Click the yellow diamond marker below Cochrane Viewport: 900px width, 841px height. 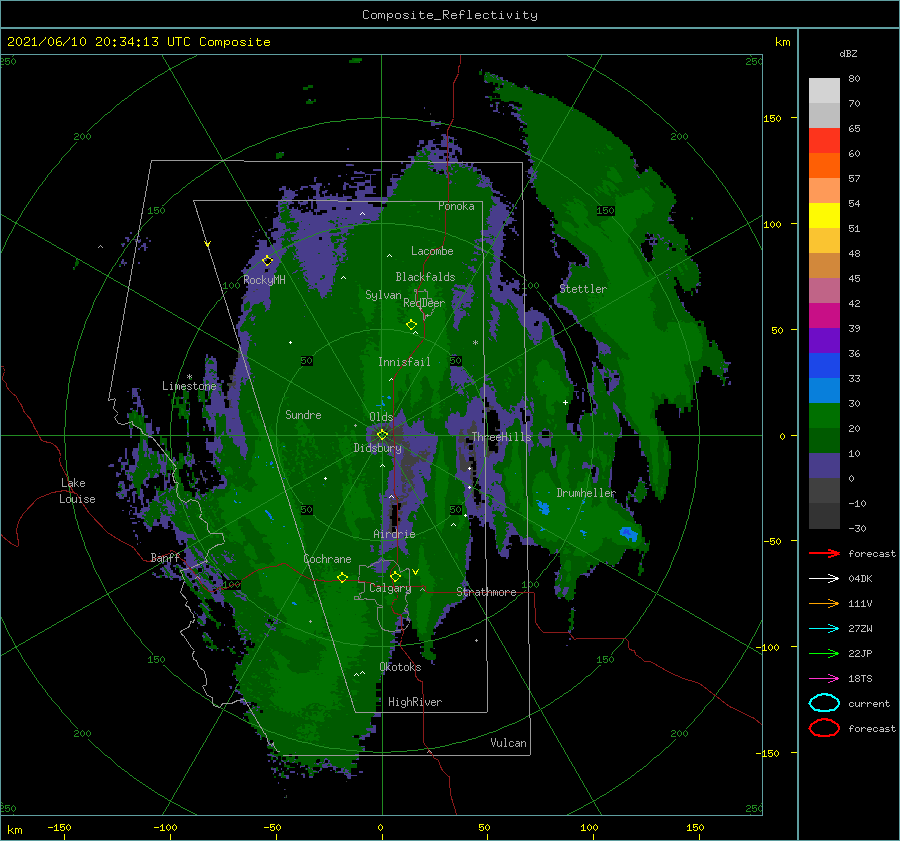[342, 577]
